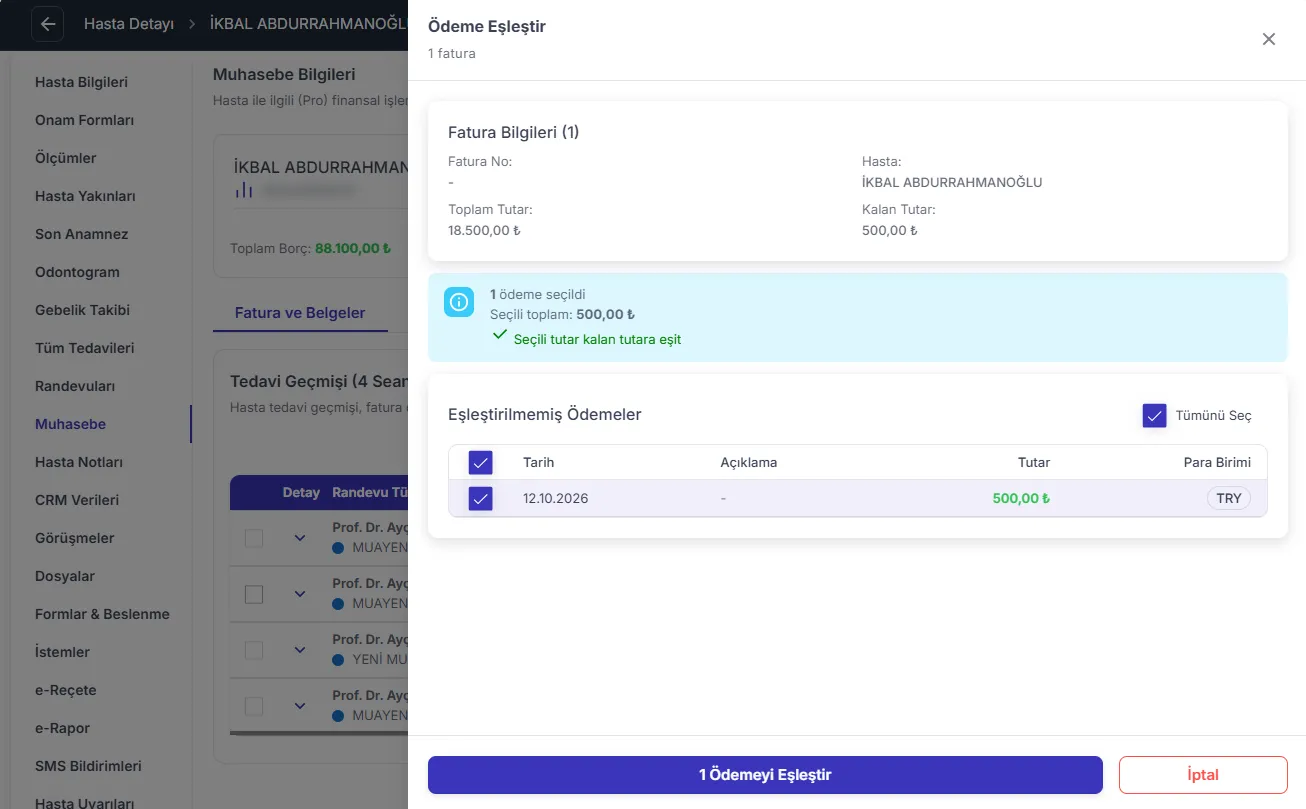1306x809 pixels.
Task: Open e-Rapor section
Action: (62, 728)
